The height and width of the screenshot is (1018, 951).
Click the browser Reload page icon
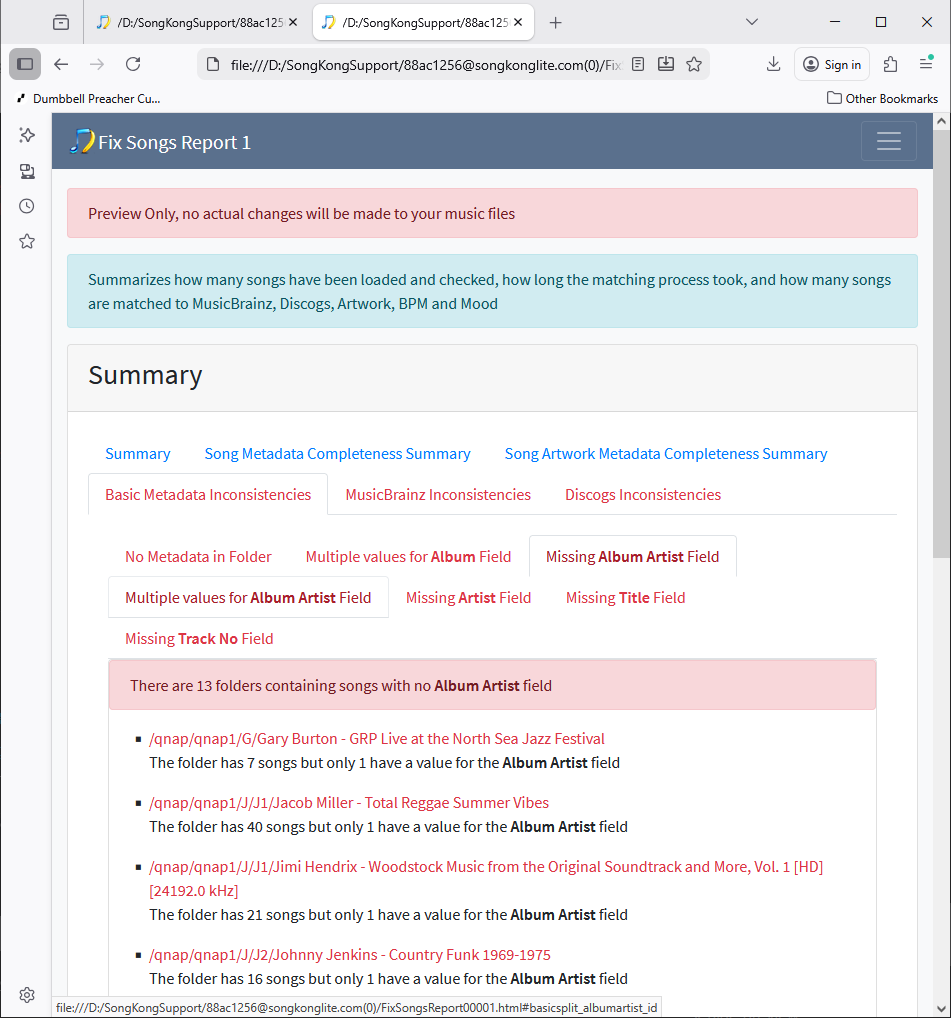(133, 64)
